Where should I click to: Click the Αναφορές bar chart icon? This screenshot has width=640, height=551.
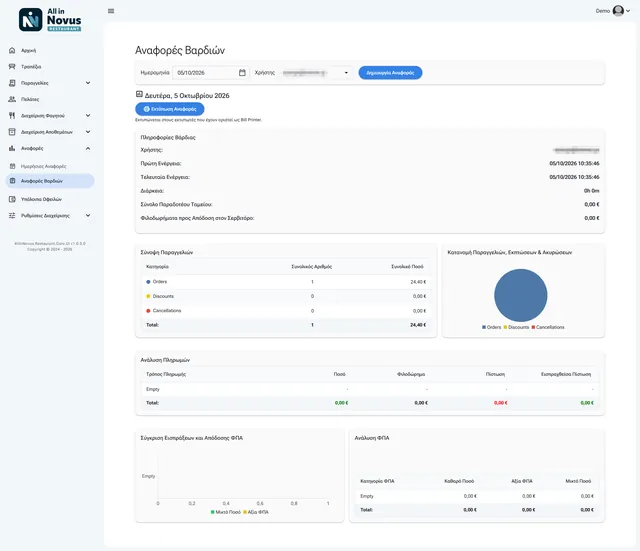click(x=12, y=148)
